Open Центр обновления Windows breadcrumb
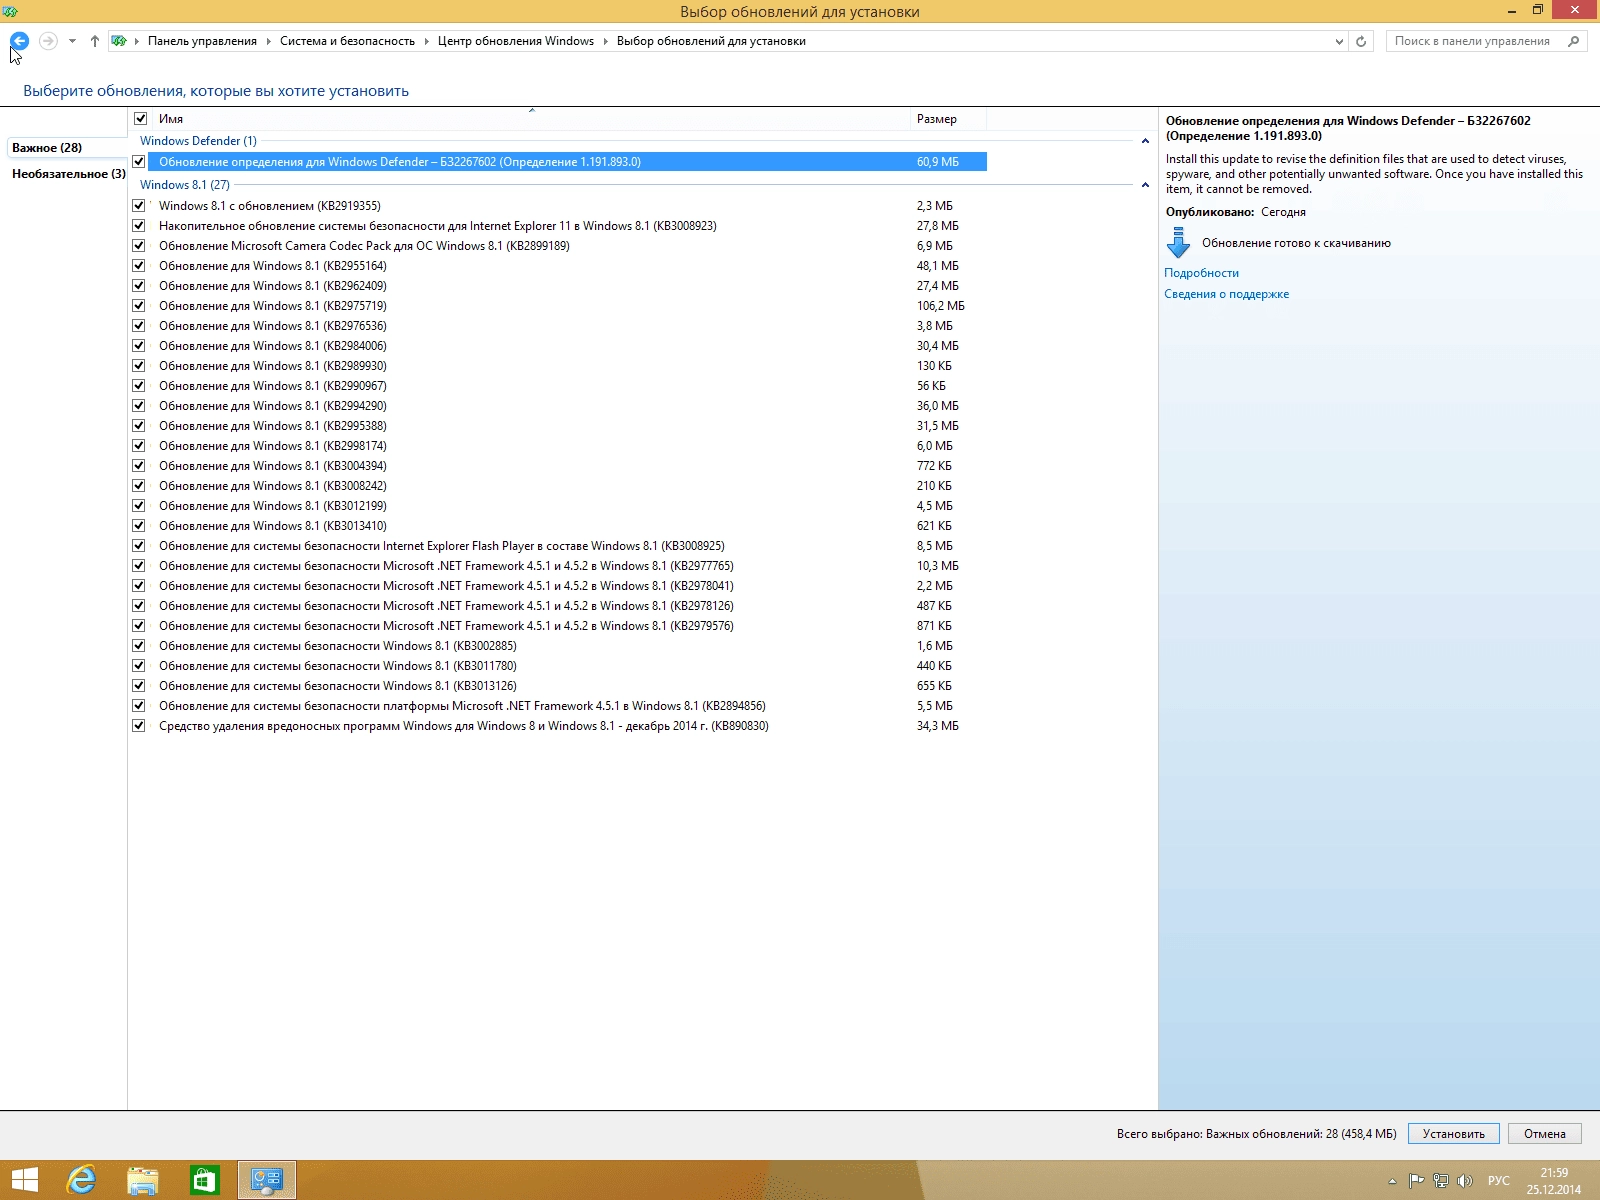 [x=515, y=41]
